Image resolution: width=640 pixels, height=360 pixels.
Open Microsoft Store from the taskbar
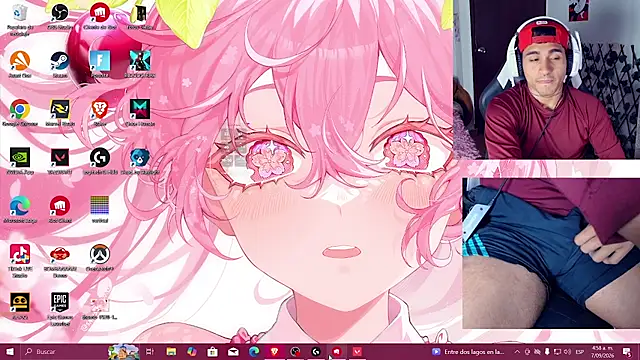[x=212, y=351]
